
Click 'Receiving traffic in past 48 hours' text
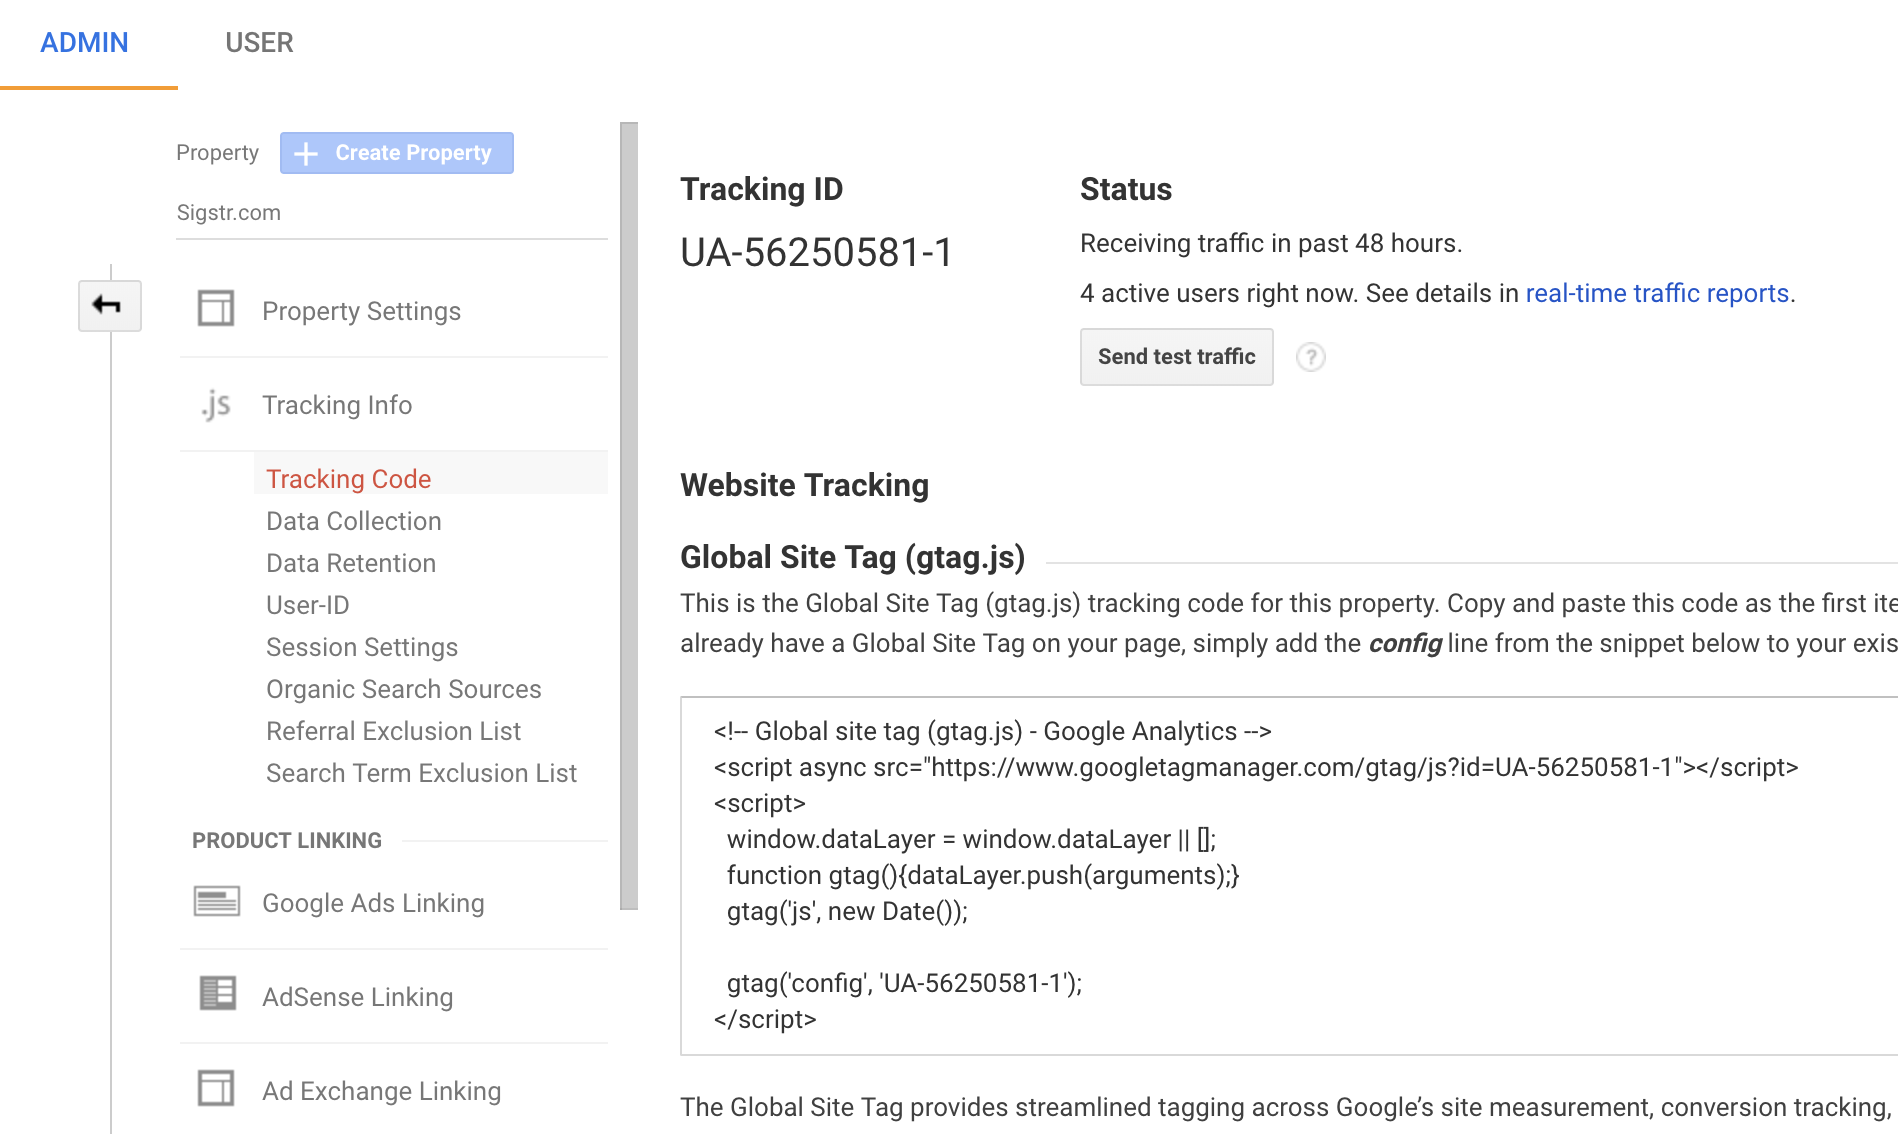pyautogui.click(x=1271, y=243)
